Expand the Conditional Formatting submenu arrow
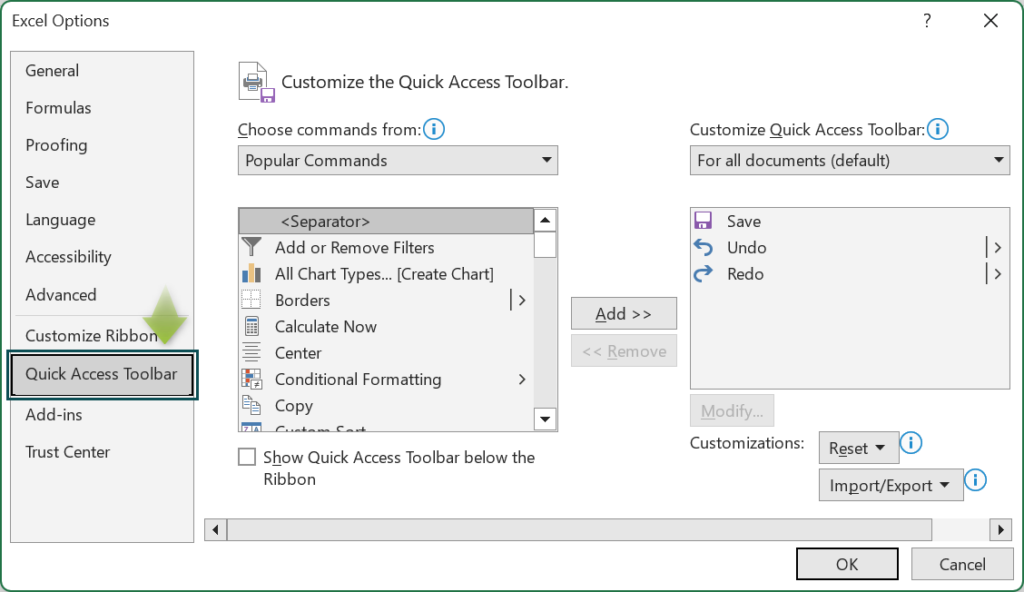The image size is (1024, 592). pyautogui.click(x=521, y=379)
